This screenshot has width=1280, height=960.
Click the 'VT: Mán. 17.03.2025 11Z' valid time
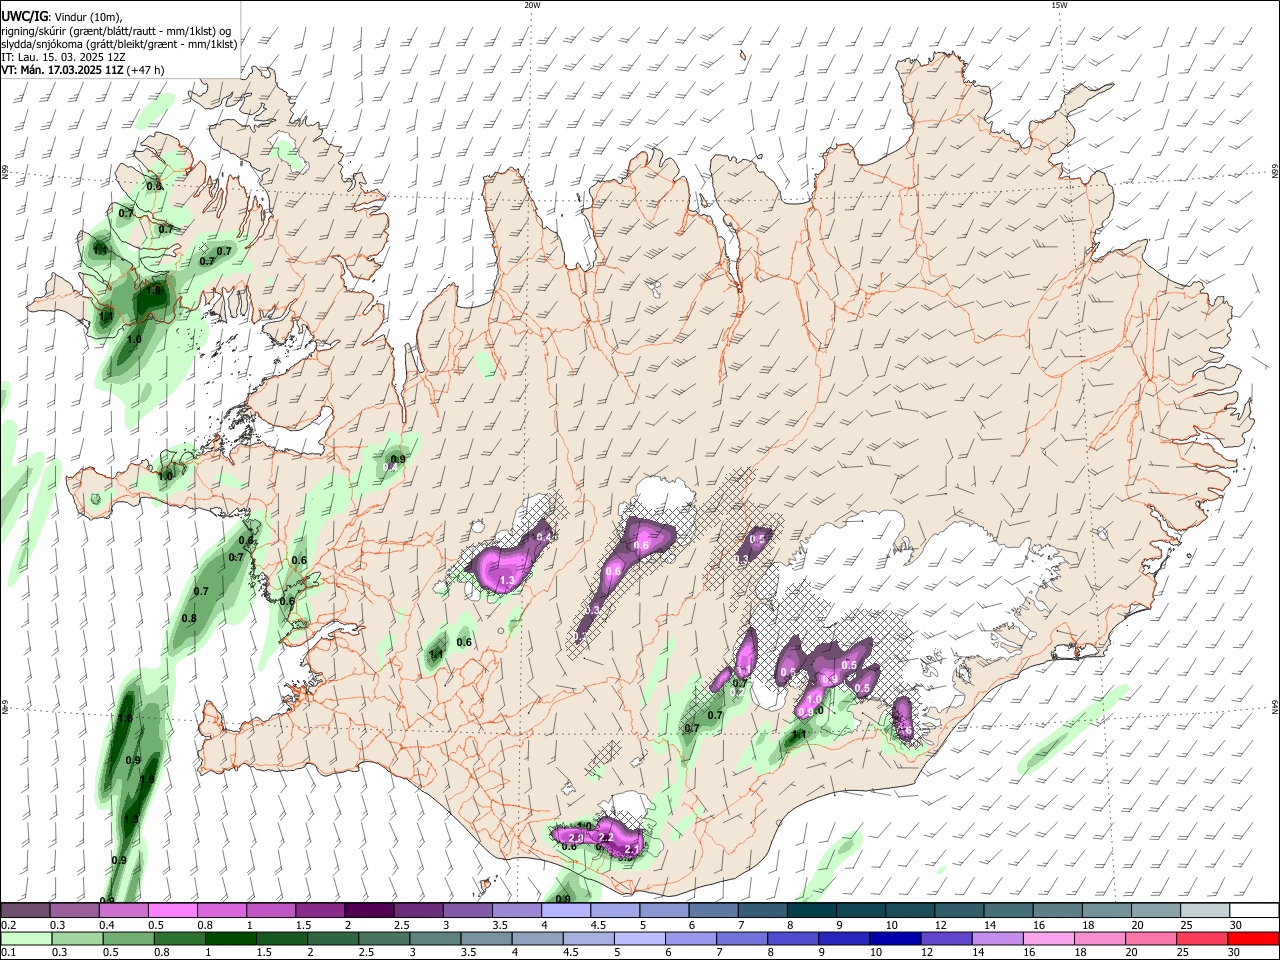pyautogui.click(x=61, y=70)
